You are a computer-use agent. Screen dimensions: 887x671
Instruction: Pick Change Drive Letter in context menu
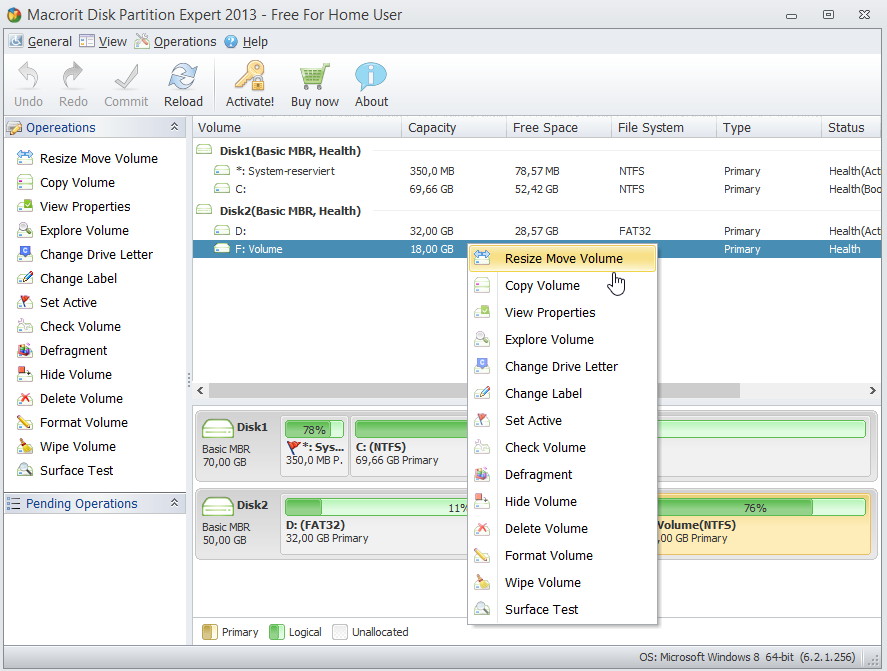coord(563,367)
